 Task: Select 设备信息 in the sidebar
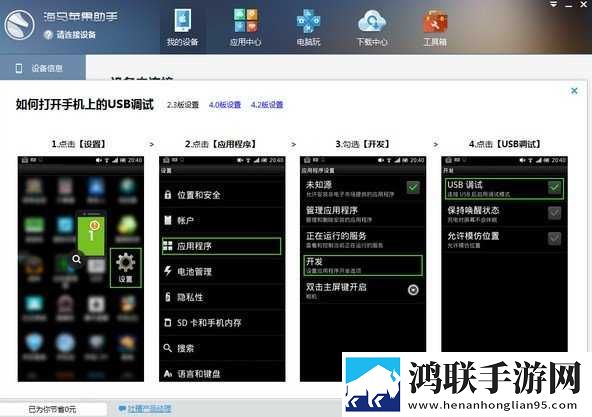(43, 68)
